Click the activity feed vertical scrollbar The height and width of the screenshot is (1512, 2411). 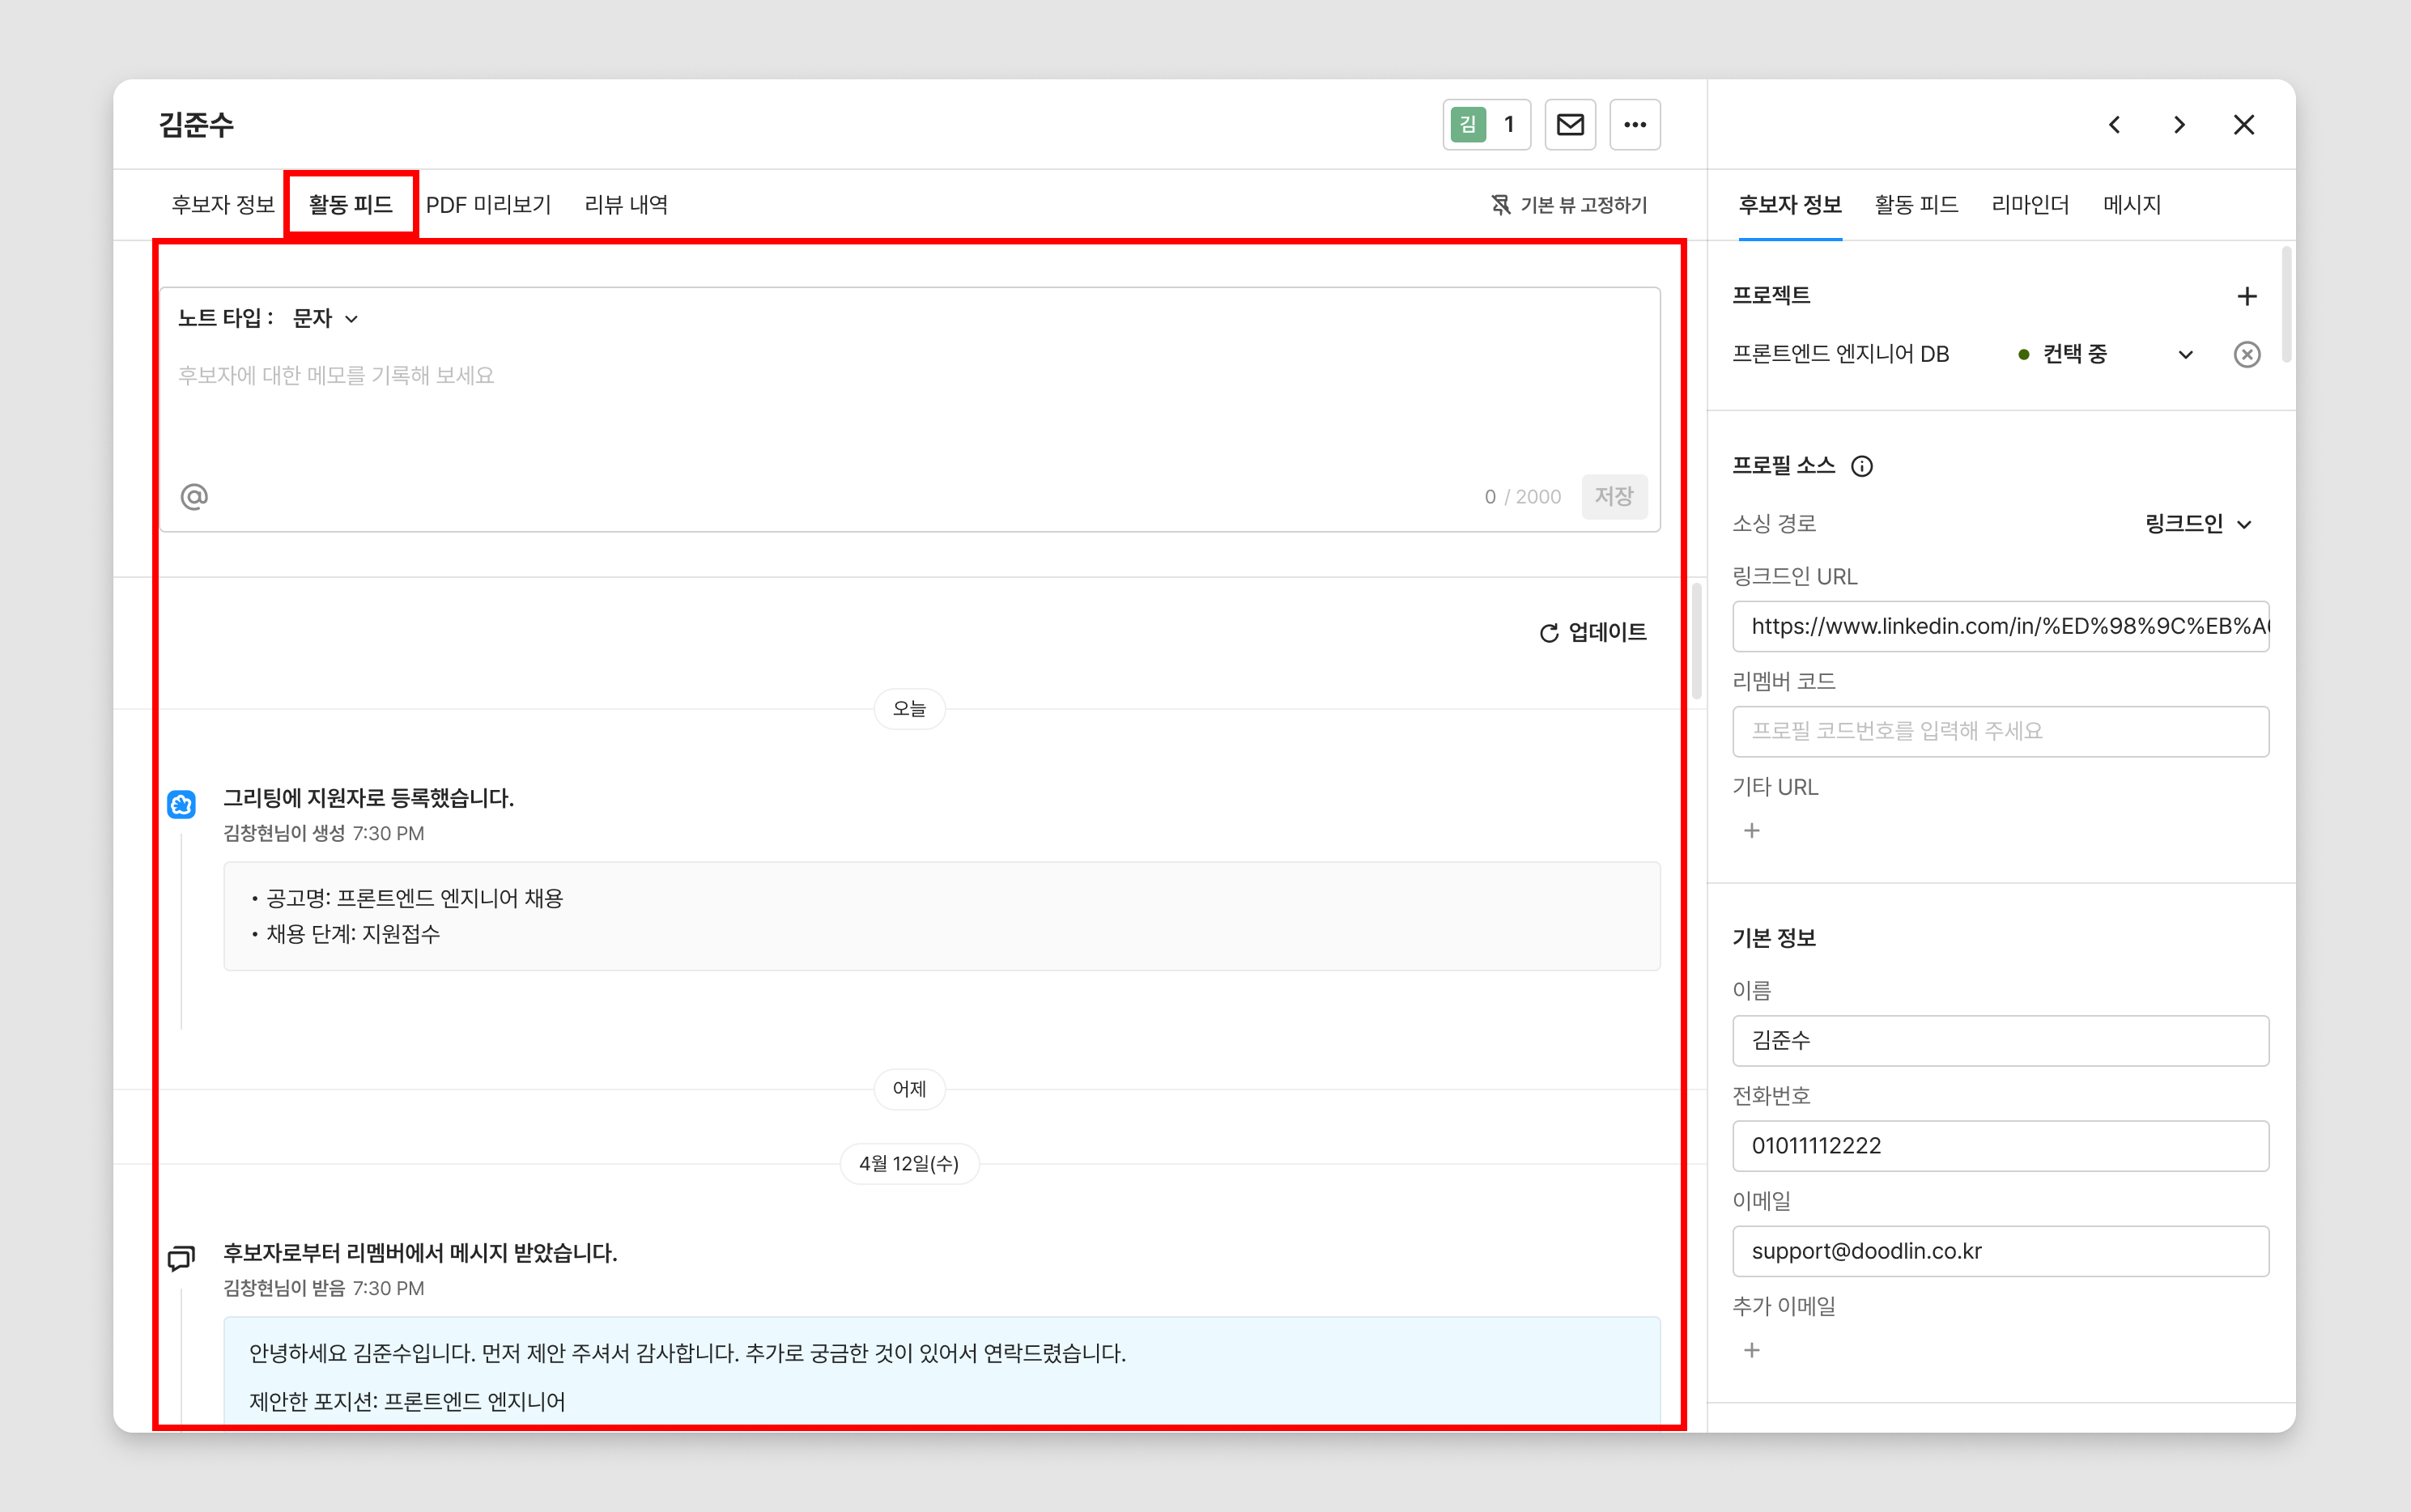(x=1696, y=640)
